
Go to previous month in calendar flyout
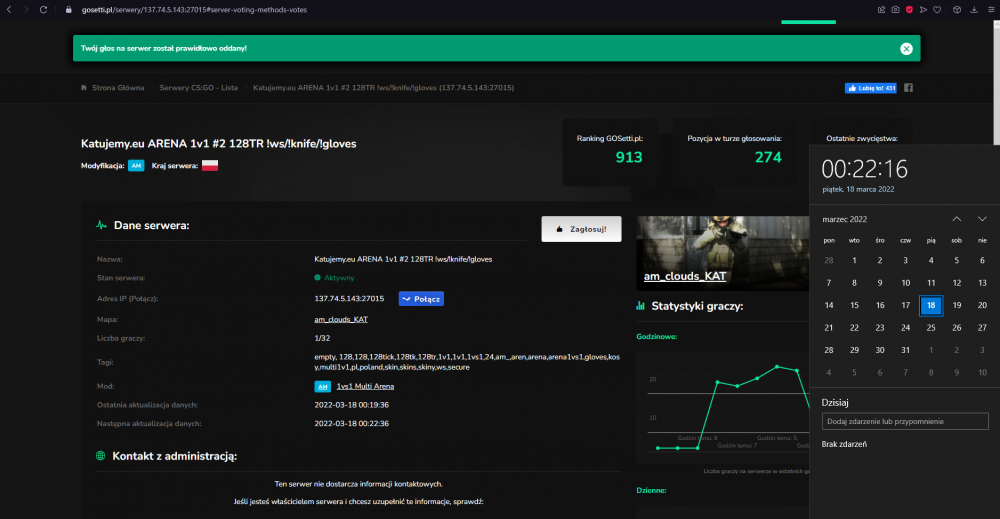[x=957, y=219]
